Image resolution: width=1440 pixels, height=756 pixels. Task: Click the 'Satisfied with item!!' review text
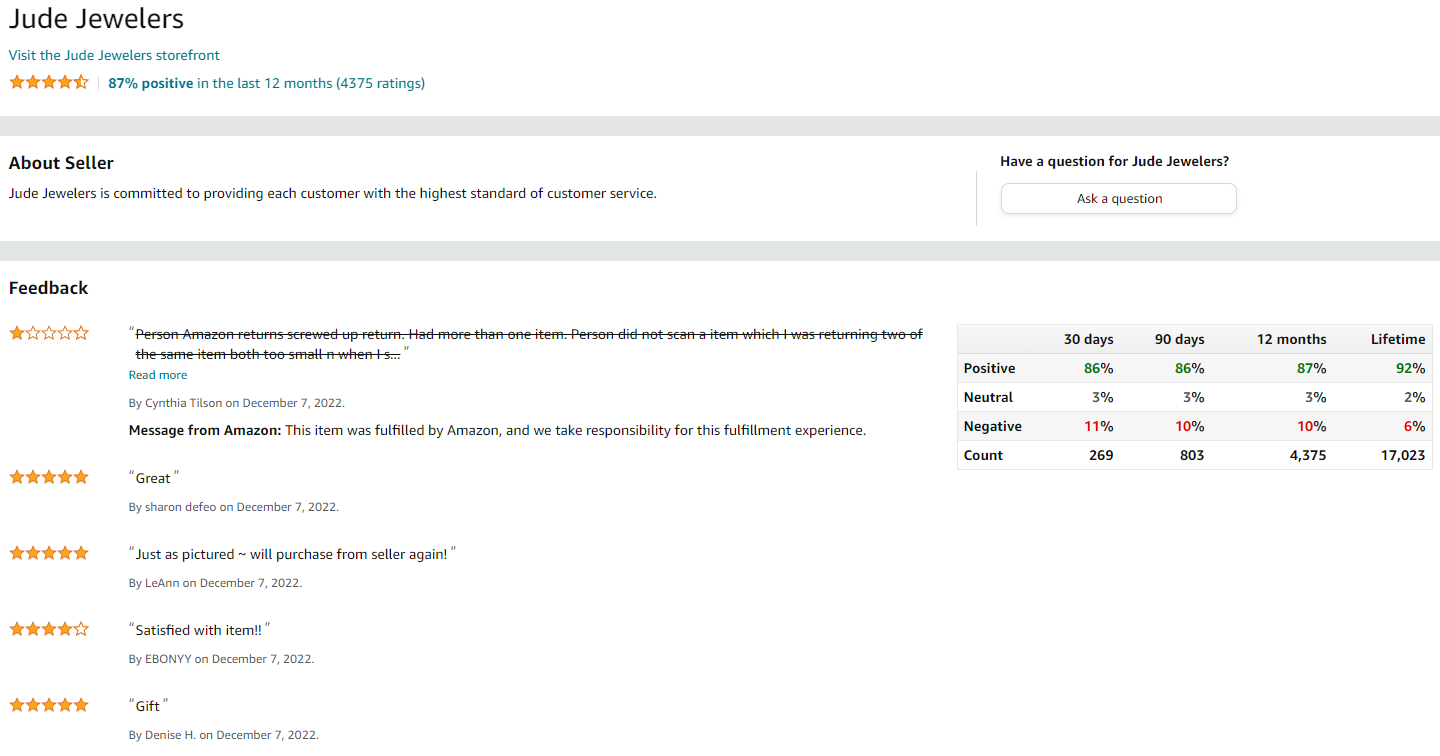[x=198, y=630]
